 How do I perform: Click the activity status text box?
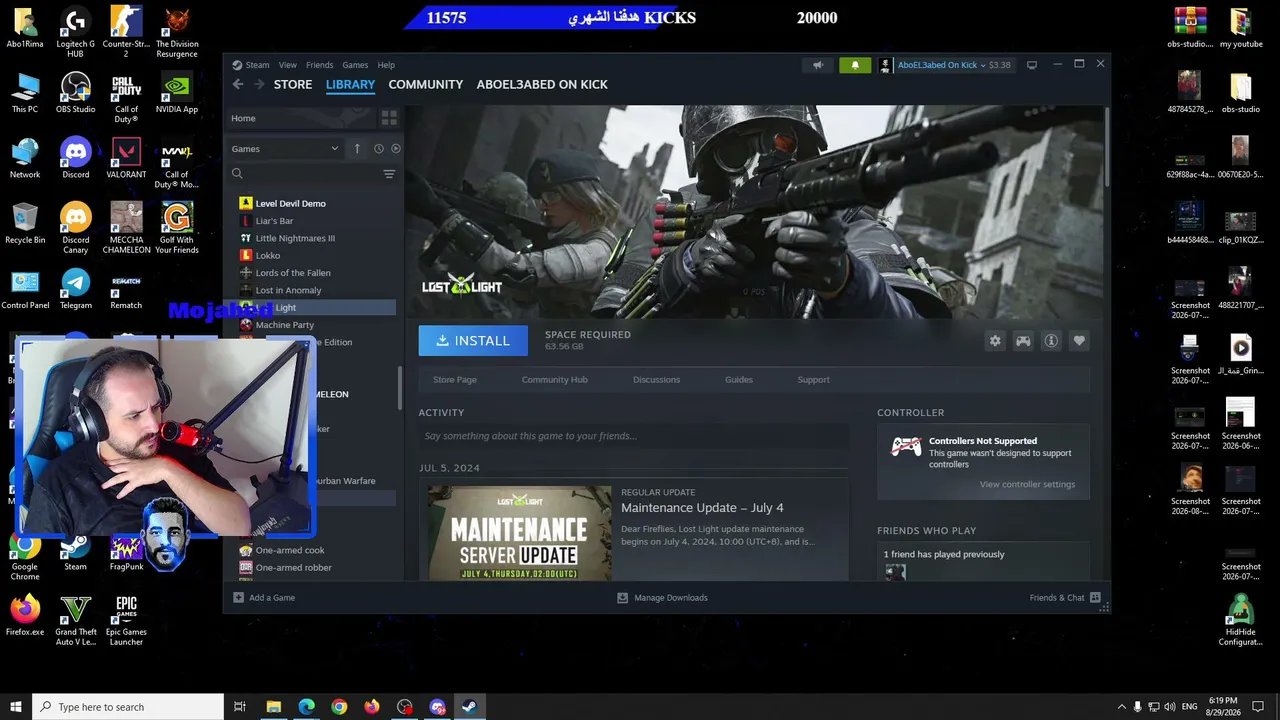point(633,436)
